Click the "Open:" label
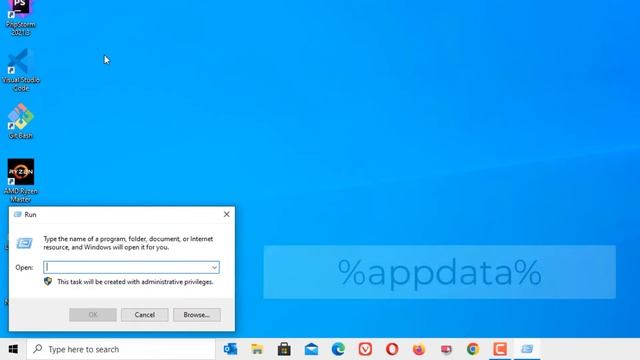This screenshot has width=640, height=360. [x=24, y=267]
